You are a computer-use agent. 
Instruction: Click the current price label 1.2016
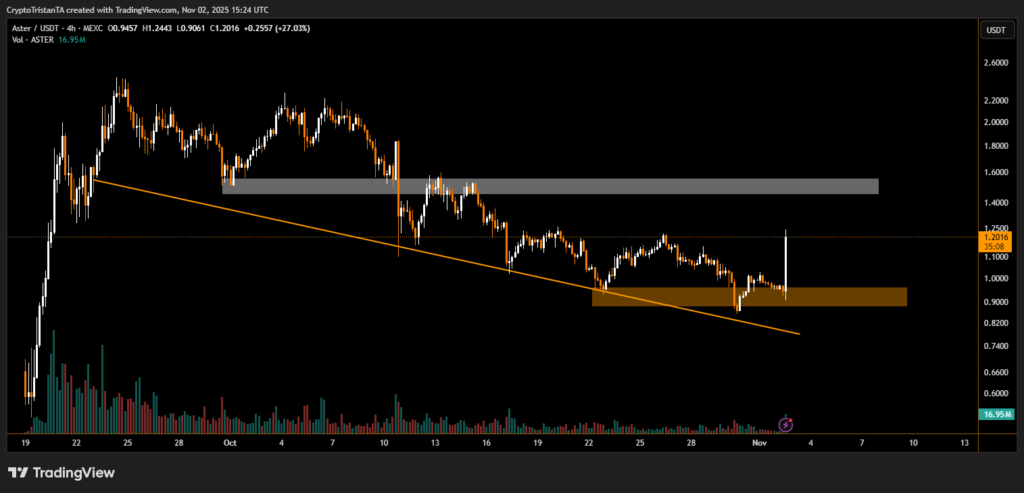tap(996, 237)
